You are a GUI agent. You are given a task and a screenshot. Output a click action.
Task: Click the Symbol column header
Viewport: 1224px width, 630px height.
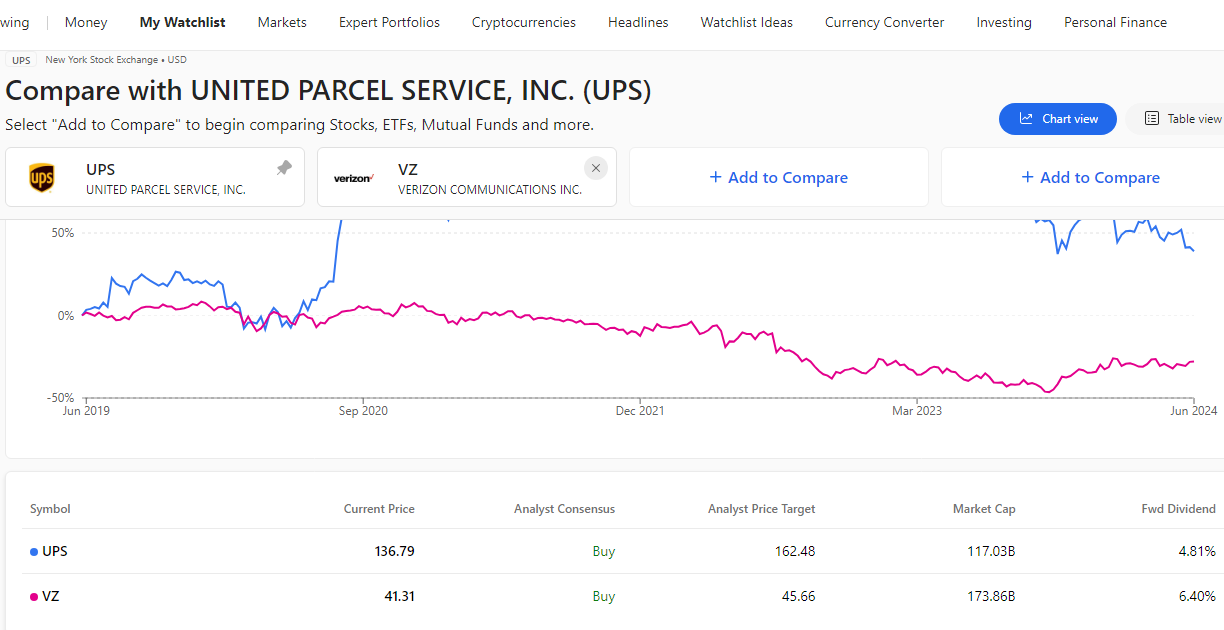click(50, 509)
